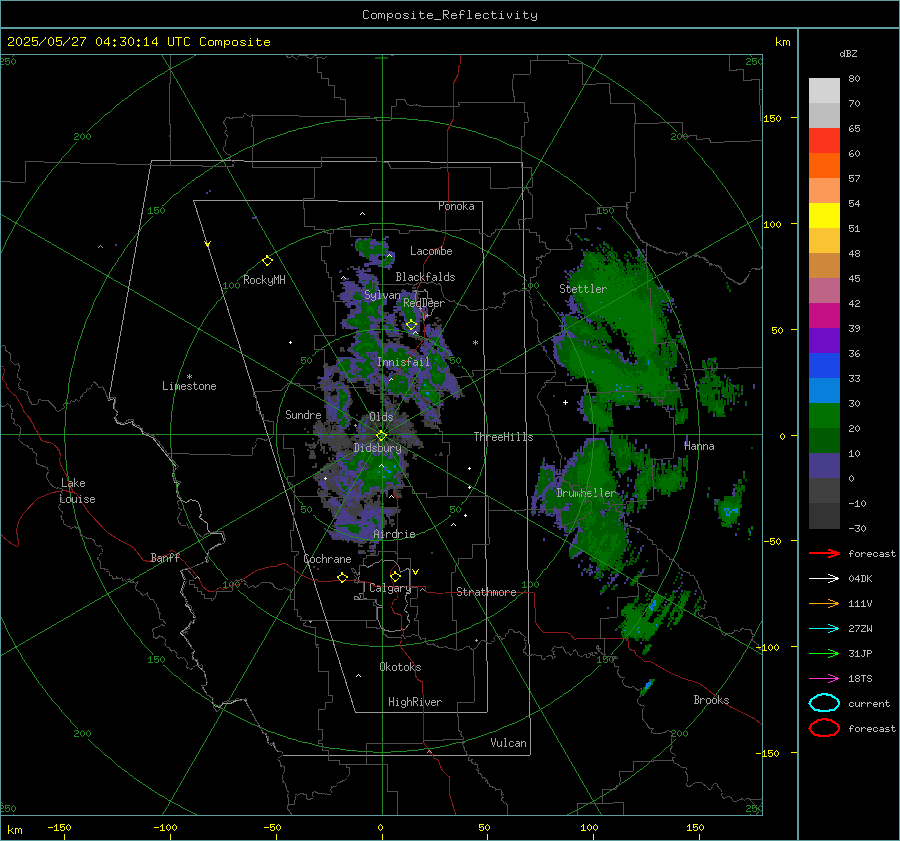Click the Olds city label
This screenshot has height=841, width=900.
[381, 417]
